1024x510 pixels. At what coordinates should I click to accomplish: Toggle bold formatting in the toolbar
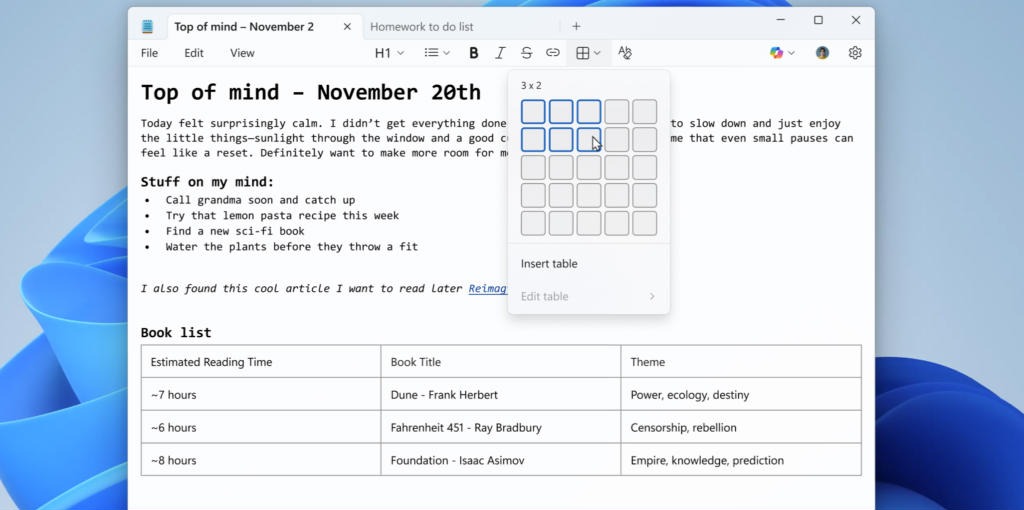474,53
